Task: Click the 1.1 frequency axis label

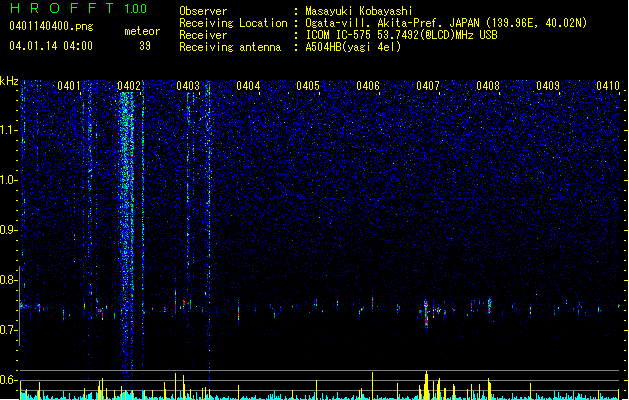Action: [x=9, y=130]
